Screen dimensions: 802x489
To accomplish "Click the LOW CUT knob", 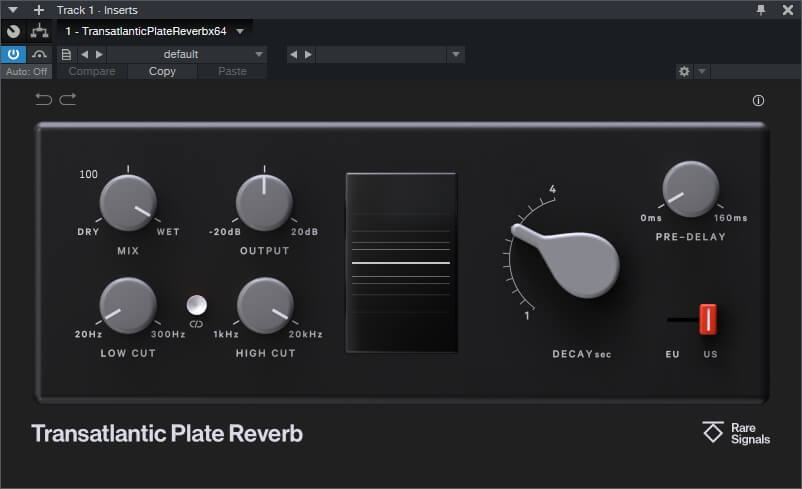I will (128, 305).
